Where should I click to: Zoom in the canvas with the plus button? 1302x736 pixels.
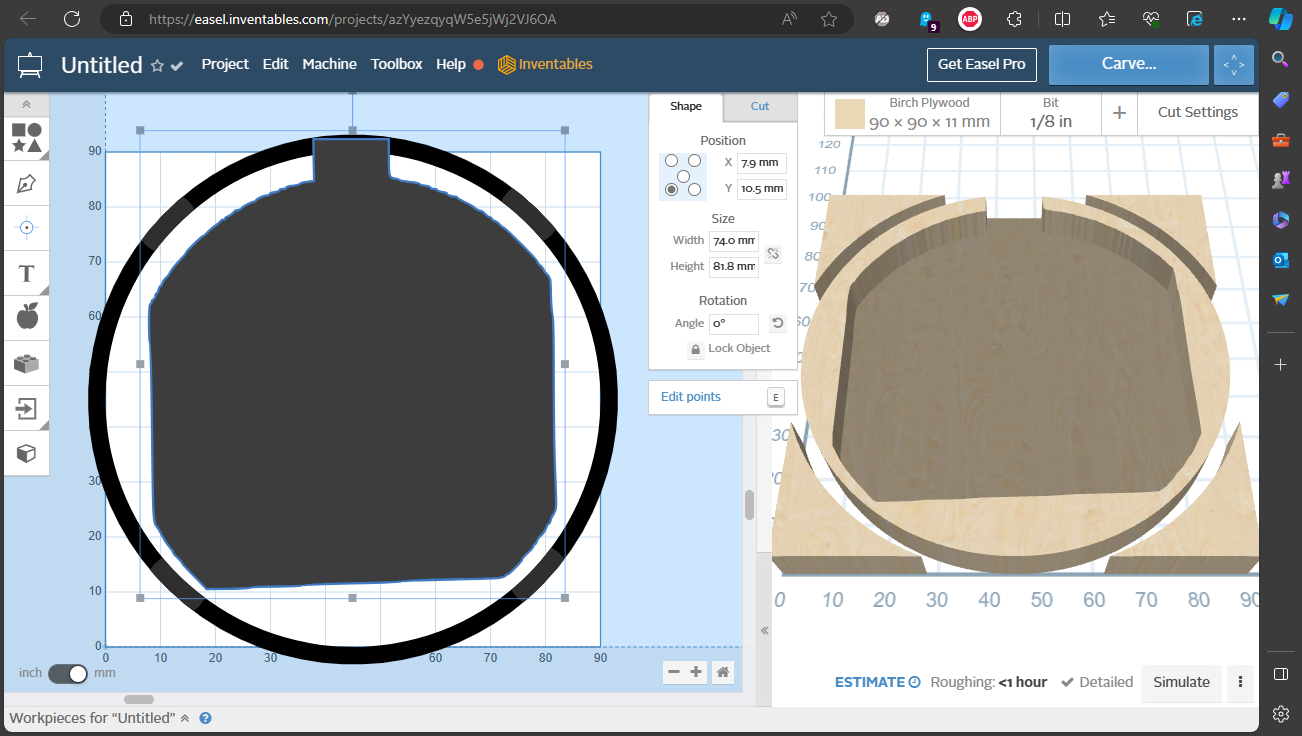697,673
